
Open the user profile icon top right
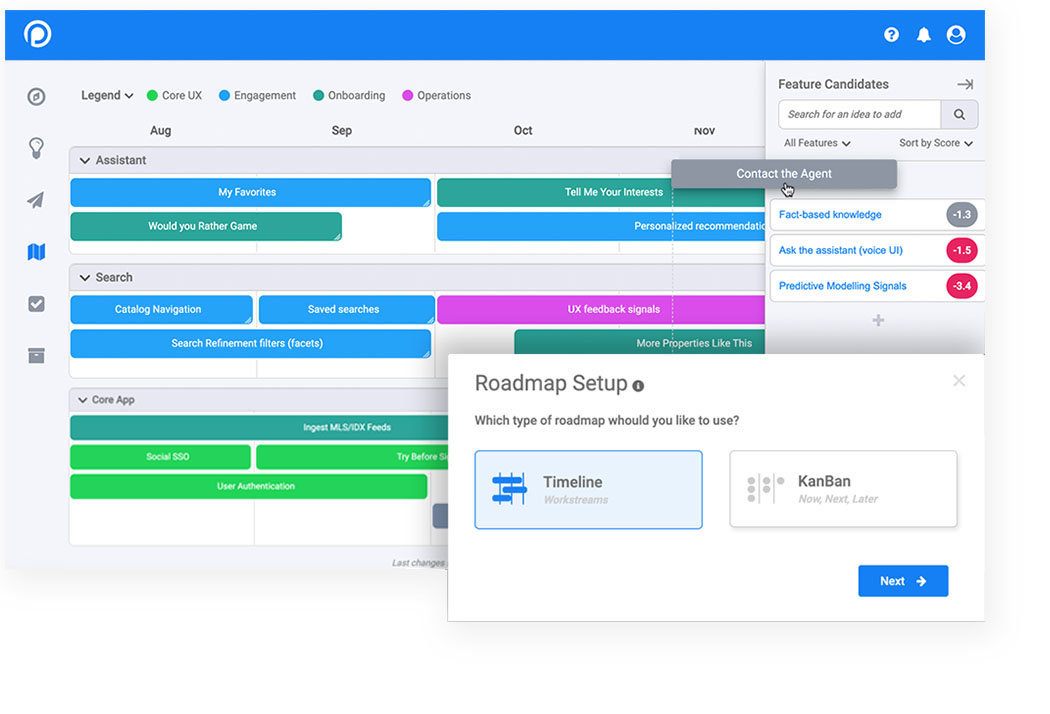(956, 34)
